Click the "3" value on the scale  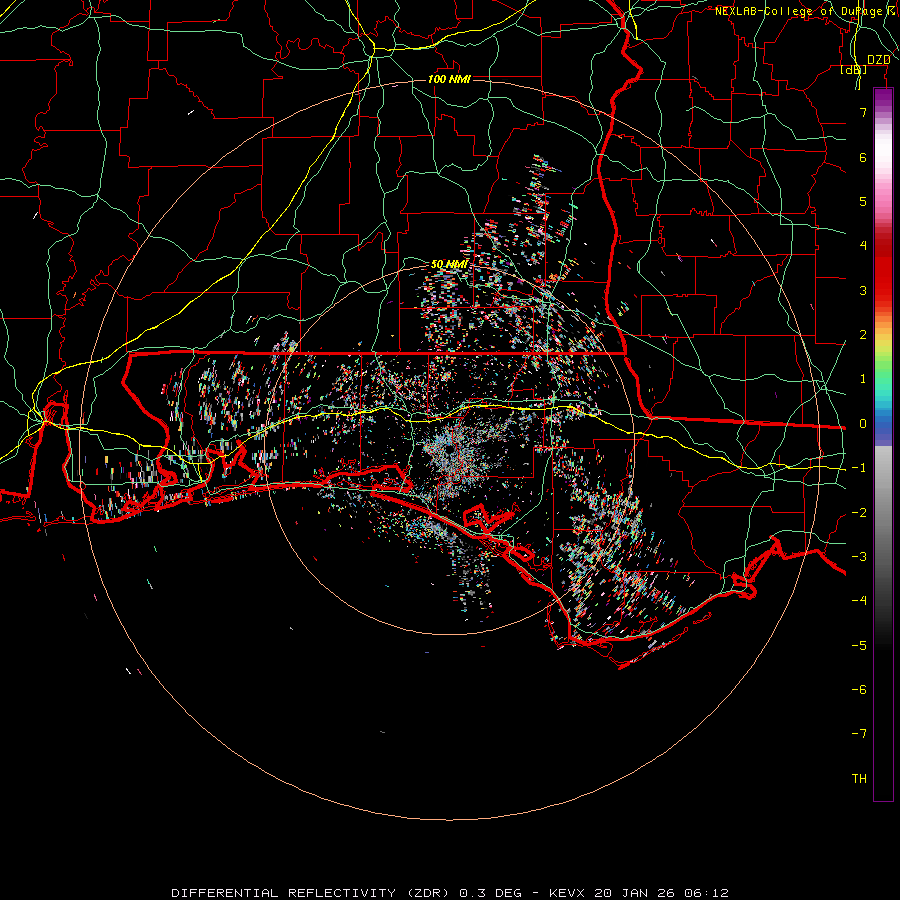863,290
